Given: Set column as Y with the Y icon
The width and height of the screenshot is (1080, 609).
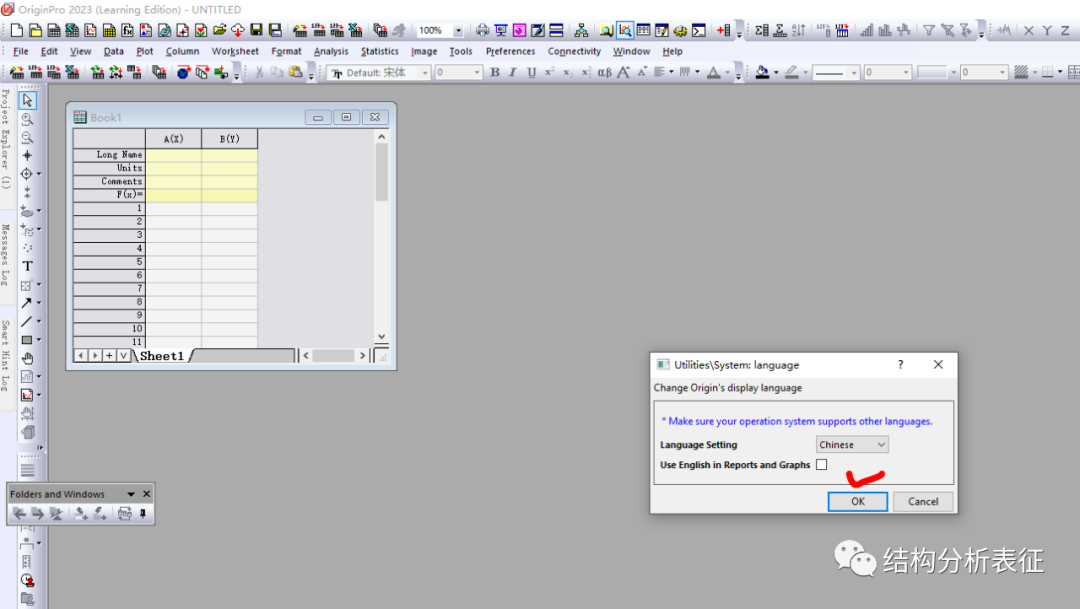Looking at the screenshot, I should (1047, 30).
